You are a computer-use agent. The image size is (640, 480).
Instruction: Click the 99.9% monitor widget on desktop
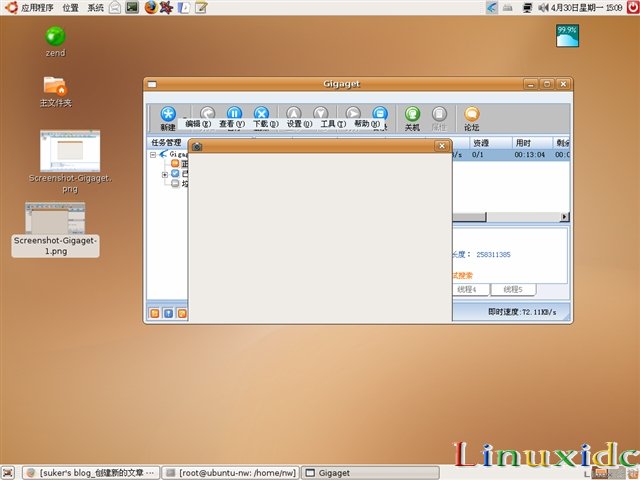coord(567,36)
